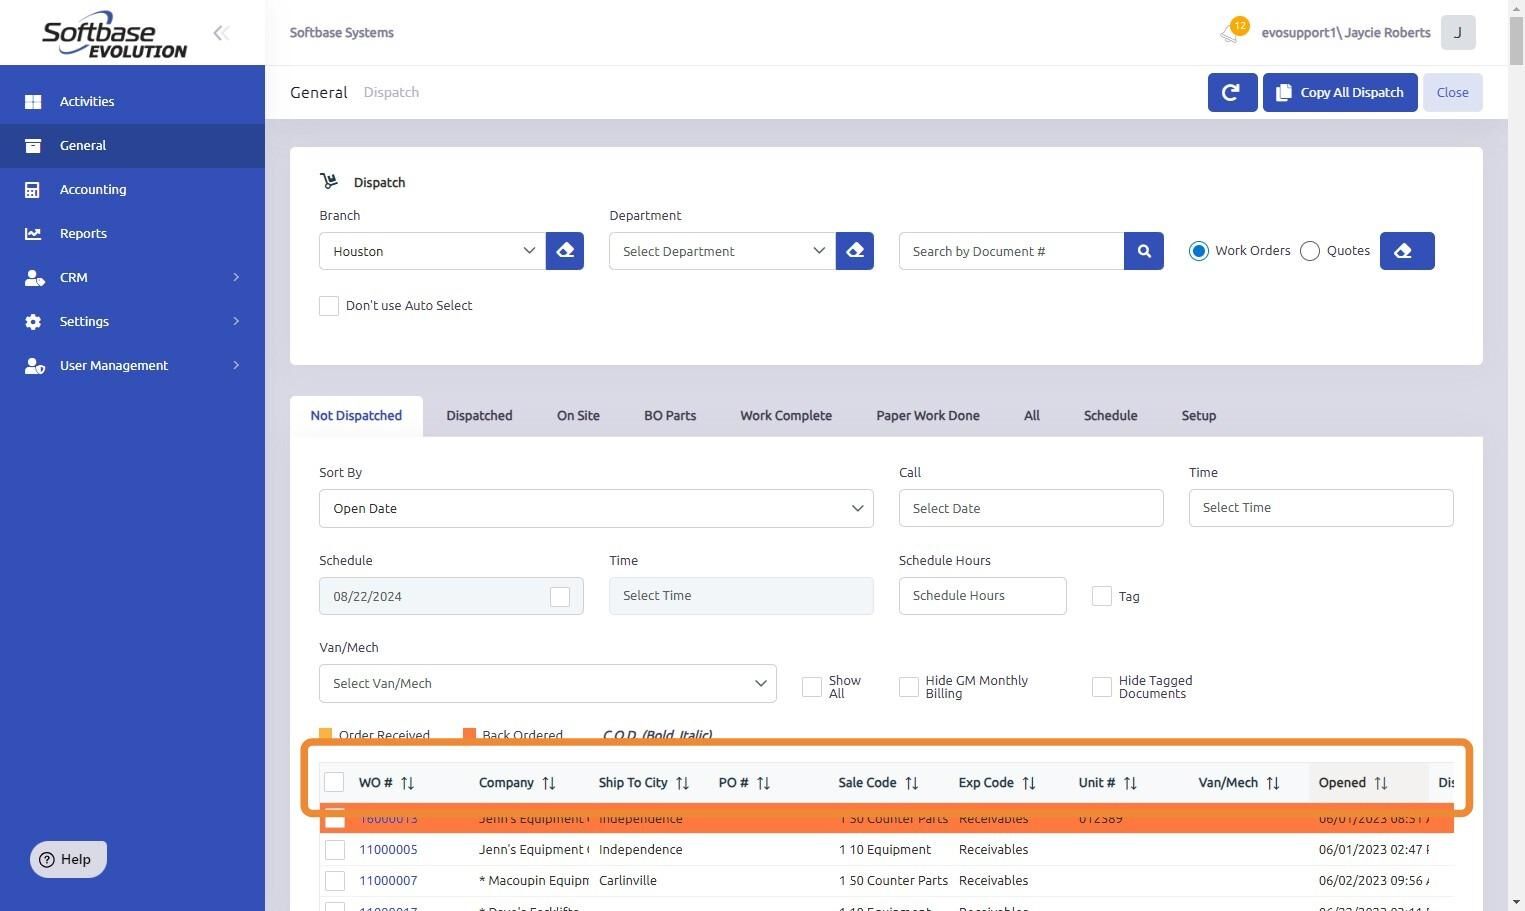Image resolution: width=1525 pixels, height=911 pixels.
Task: Check the row for work order 11000007
Action: click(335, 881)
